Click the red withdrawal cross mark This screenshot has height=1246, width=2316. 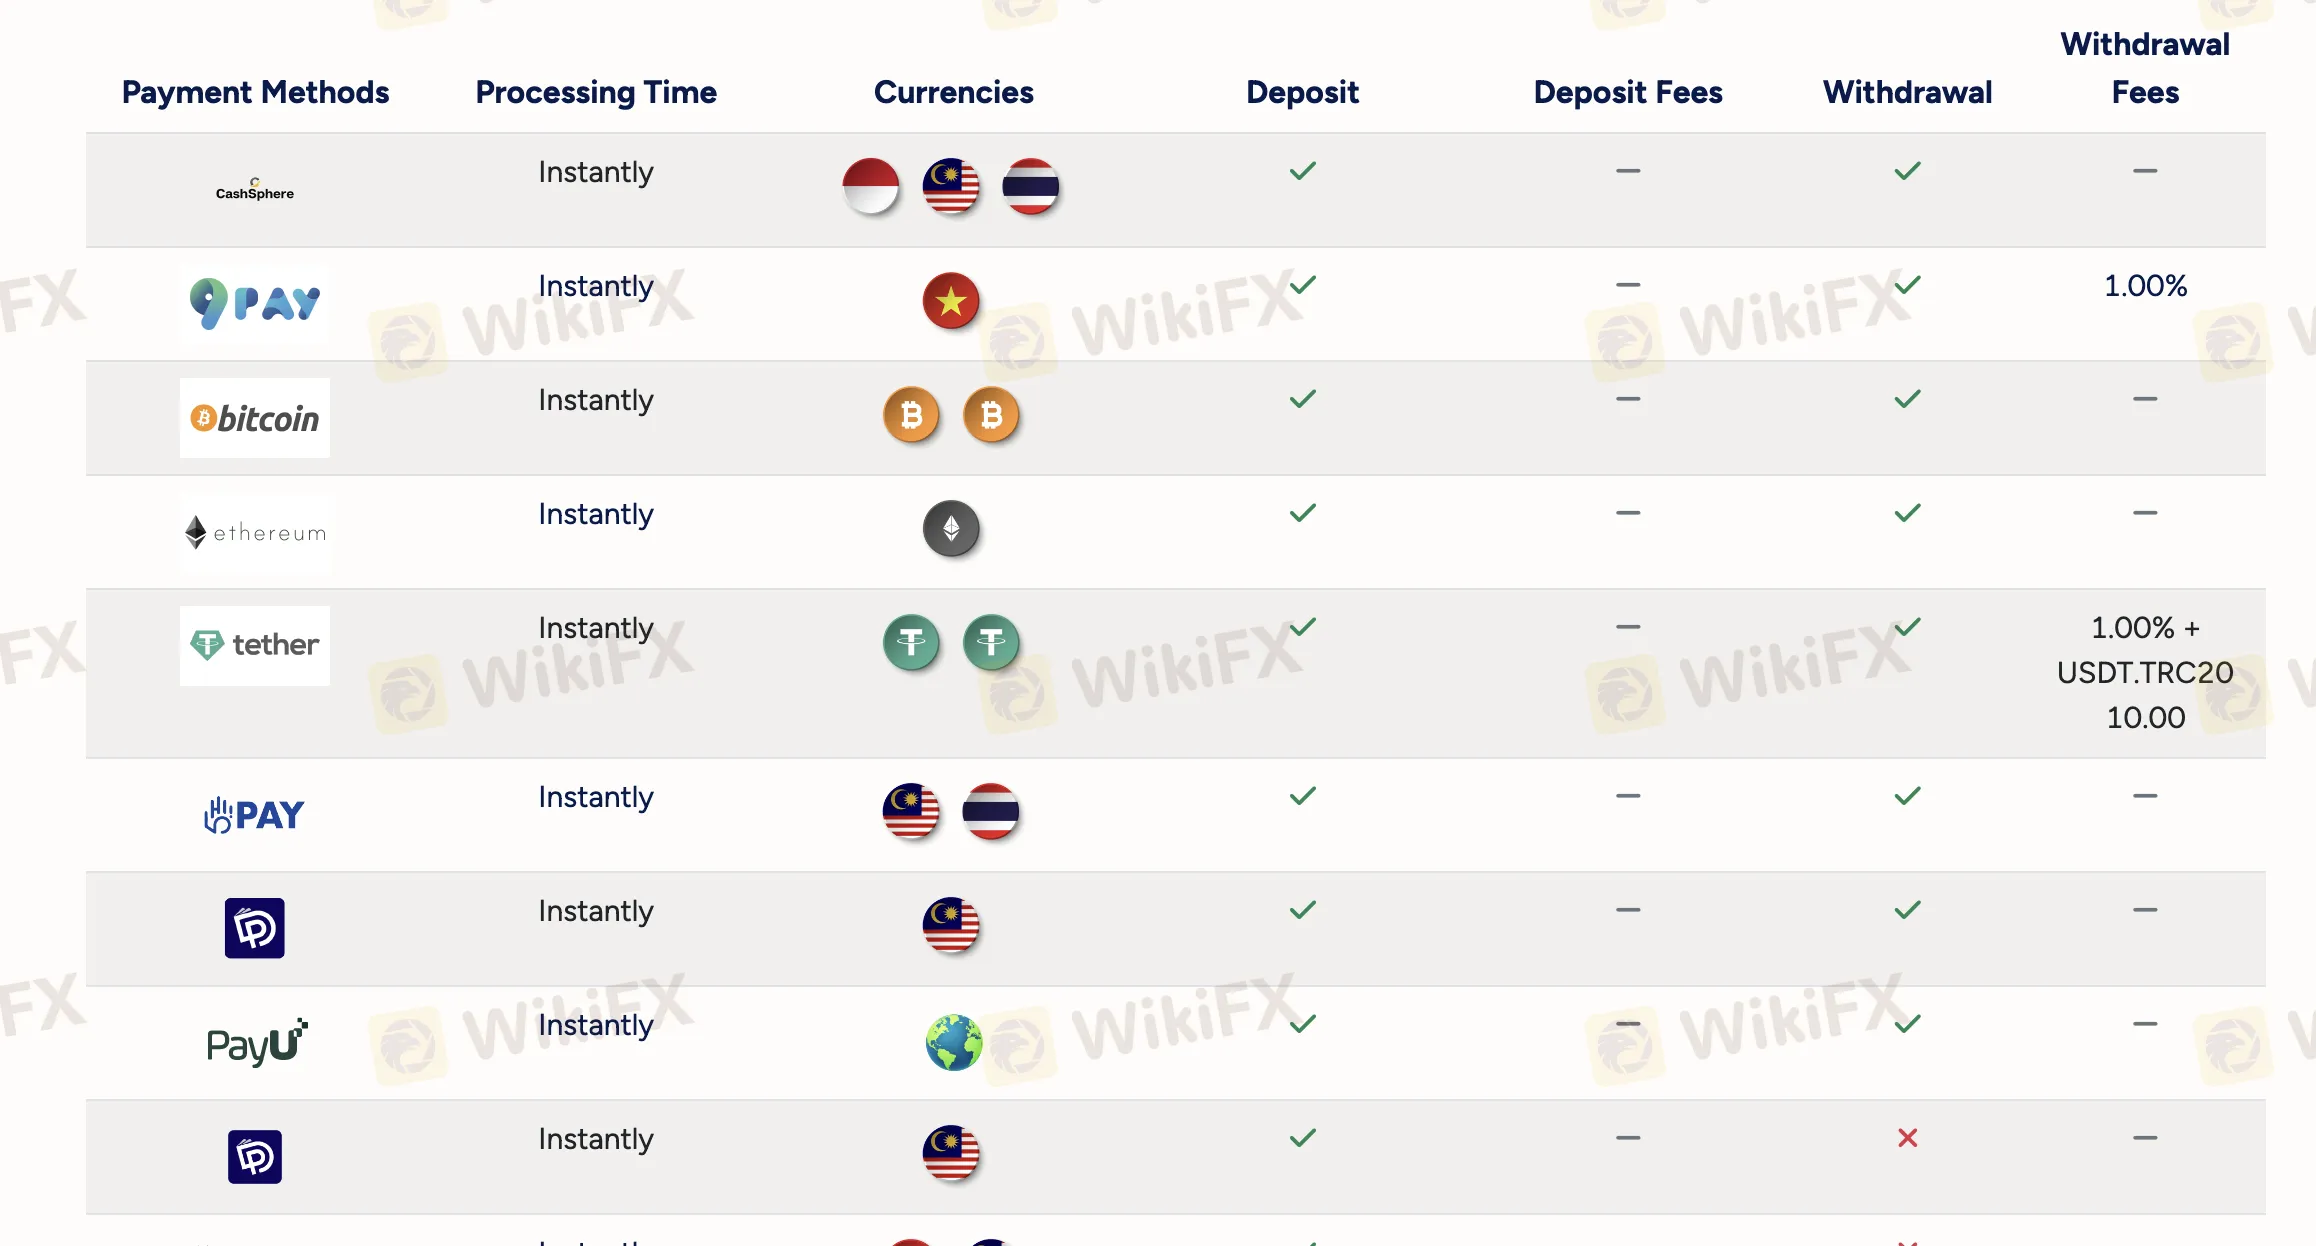point(1907,1138)
